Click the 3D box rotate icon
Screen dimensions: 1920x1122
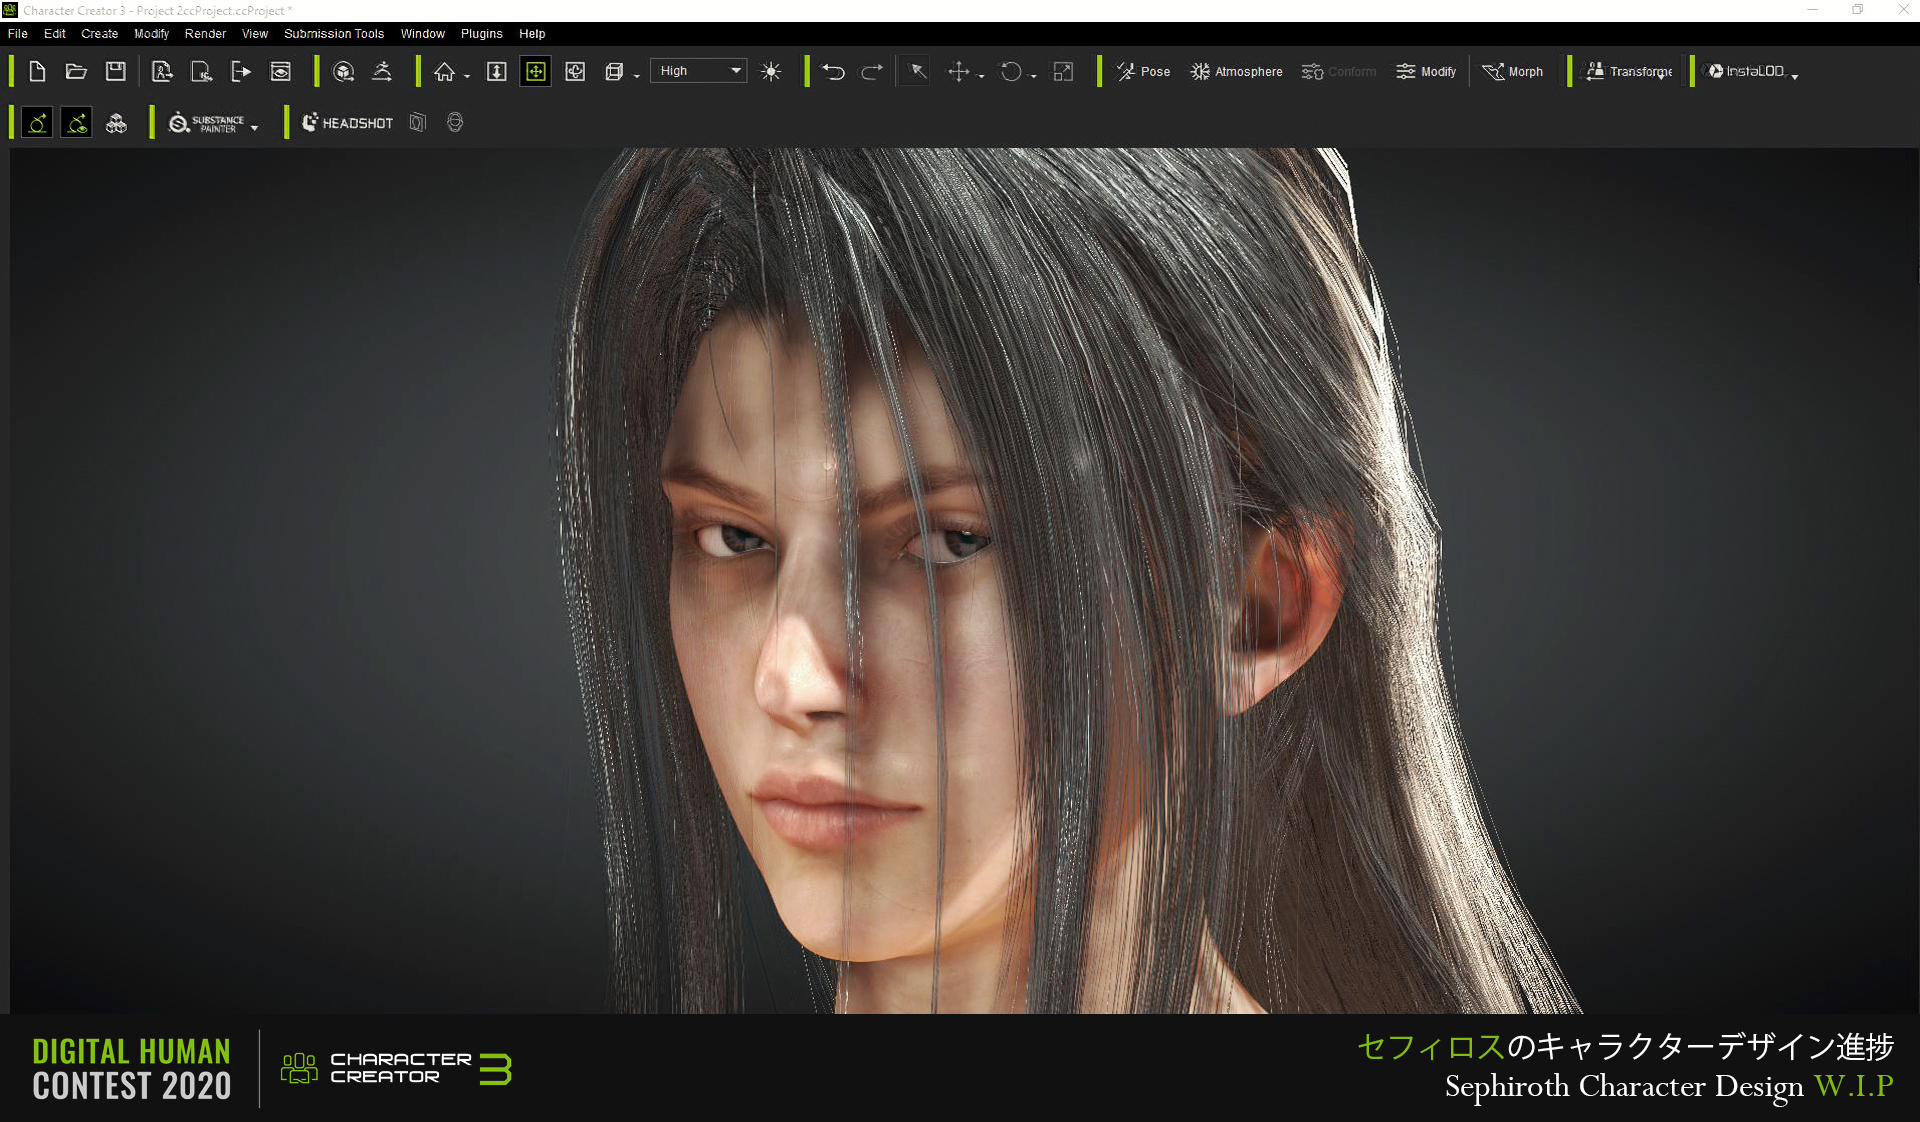pyautogui.click(x=344, y=72)
